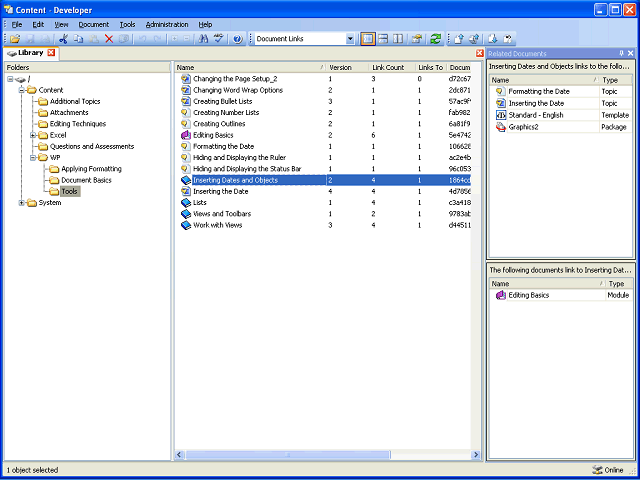Toggle the single-pane layout view button

pos(368,39)
